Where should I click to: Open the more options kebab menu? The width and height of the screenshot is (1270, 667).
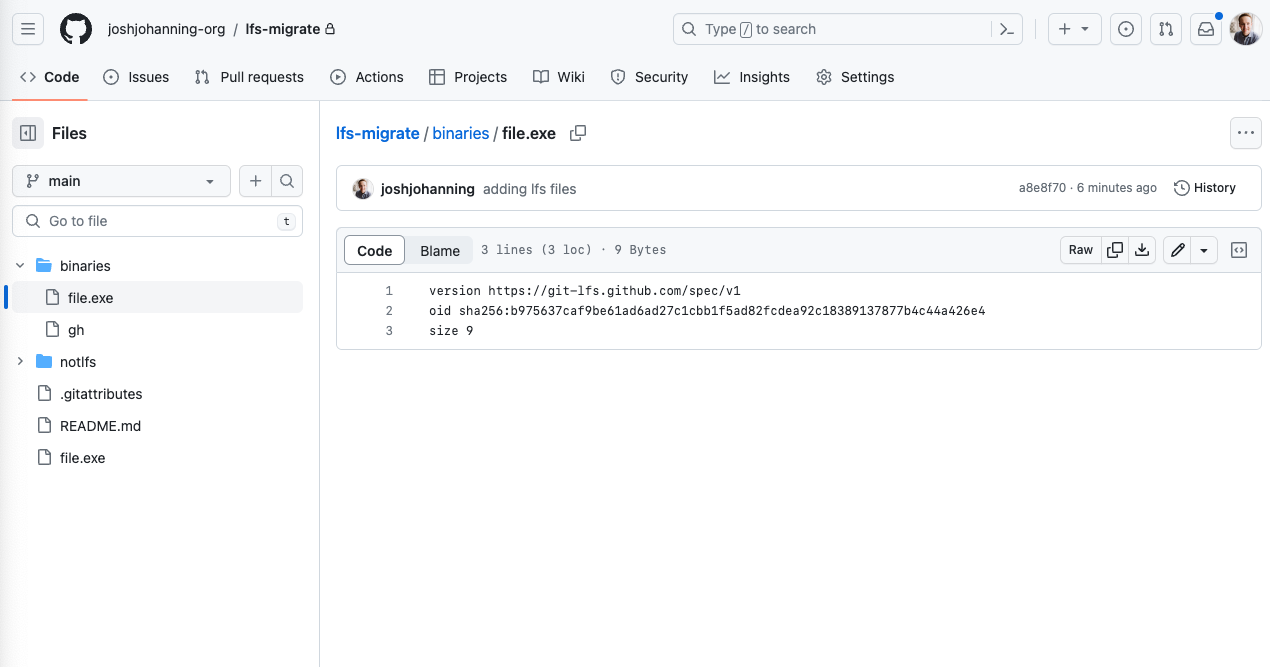pos(1245,132)
